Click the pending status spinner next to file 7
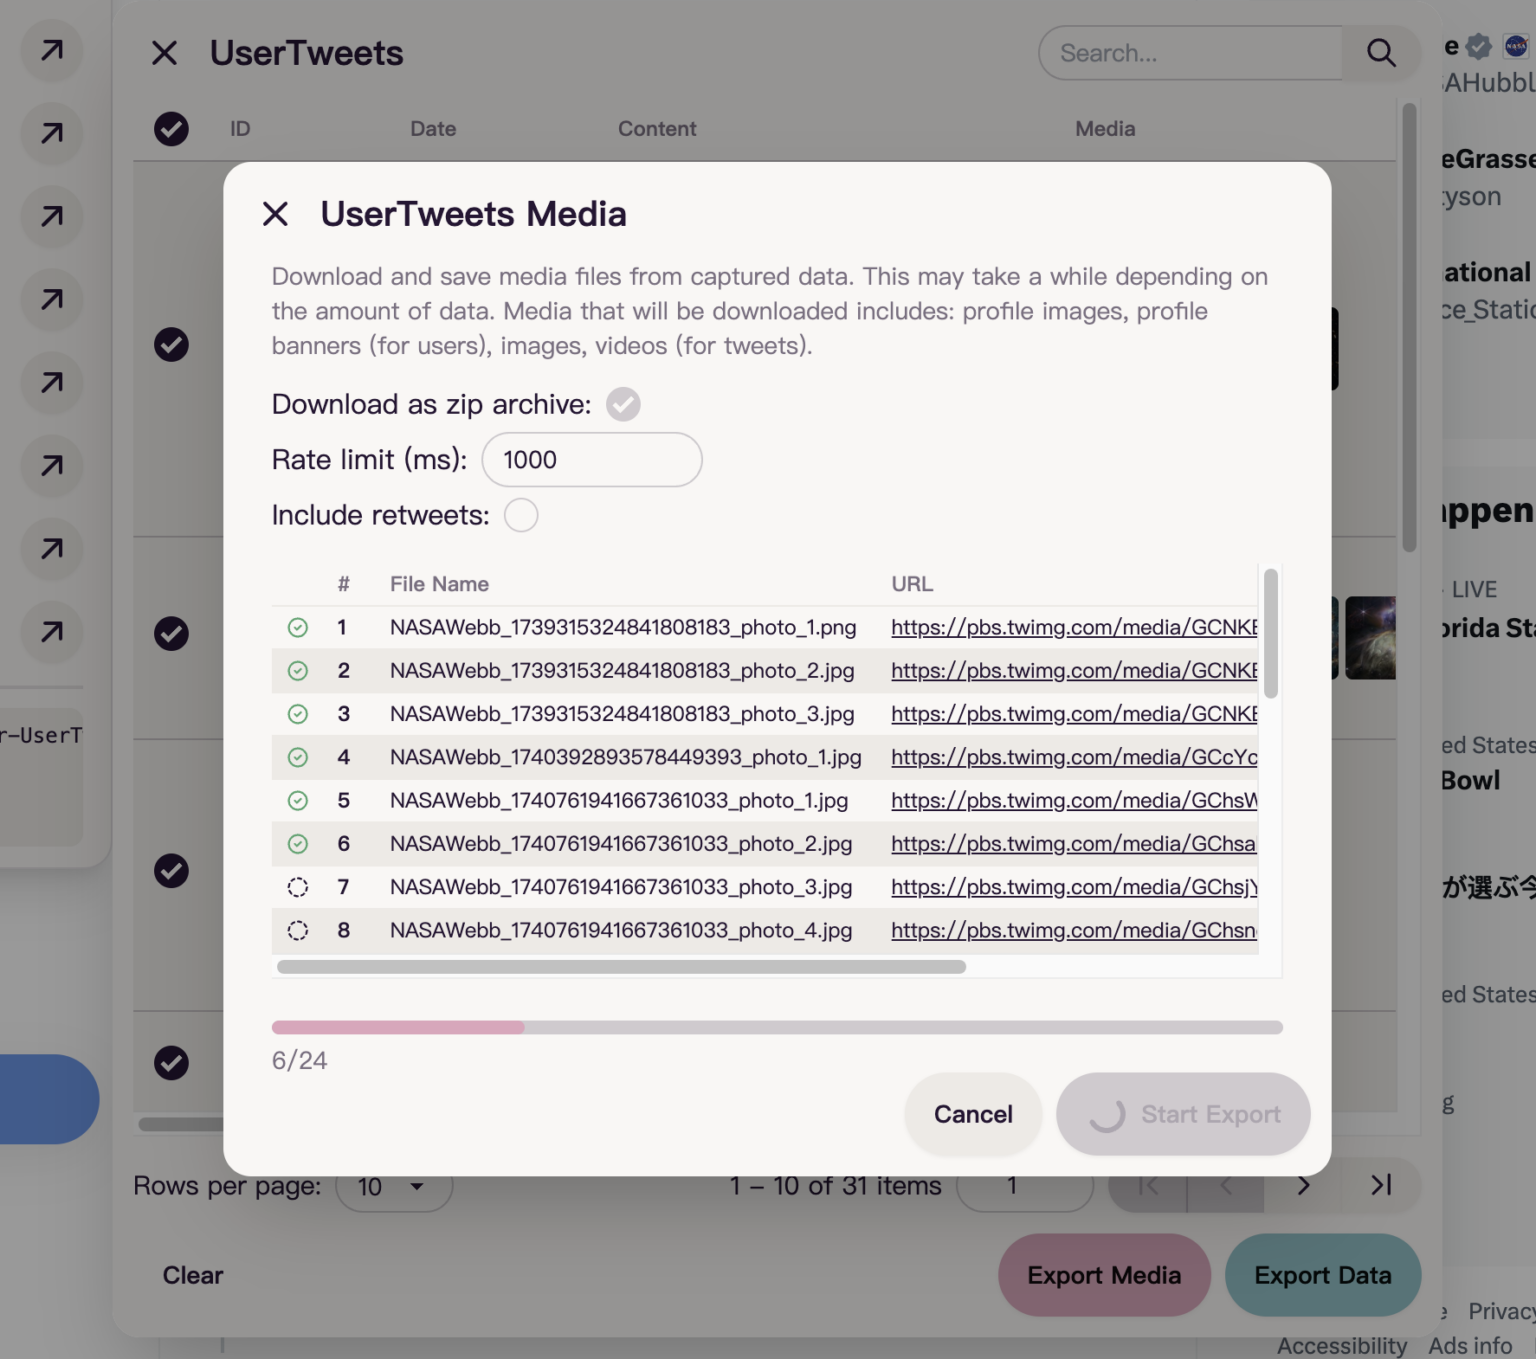The image size is (1536, 1359). pos(297,886)
